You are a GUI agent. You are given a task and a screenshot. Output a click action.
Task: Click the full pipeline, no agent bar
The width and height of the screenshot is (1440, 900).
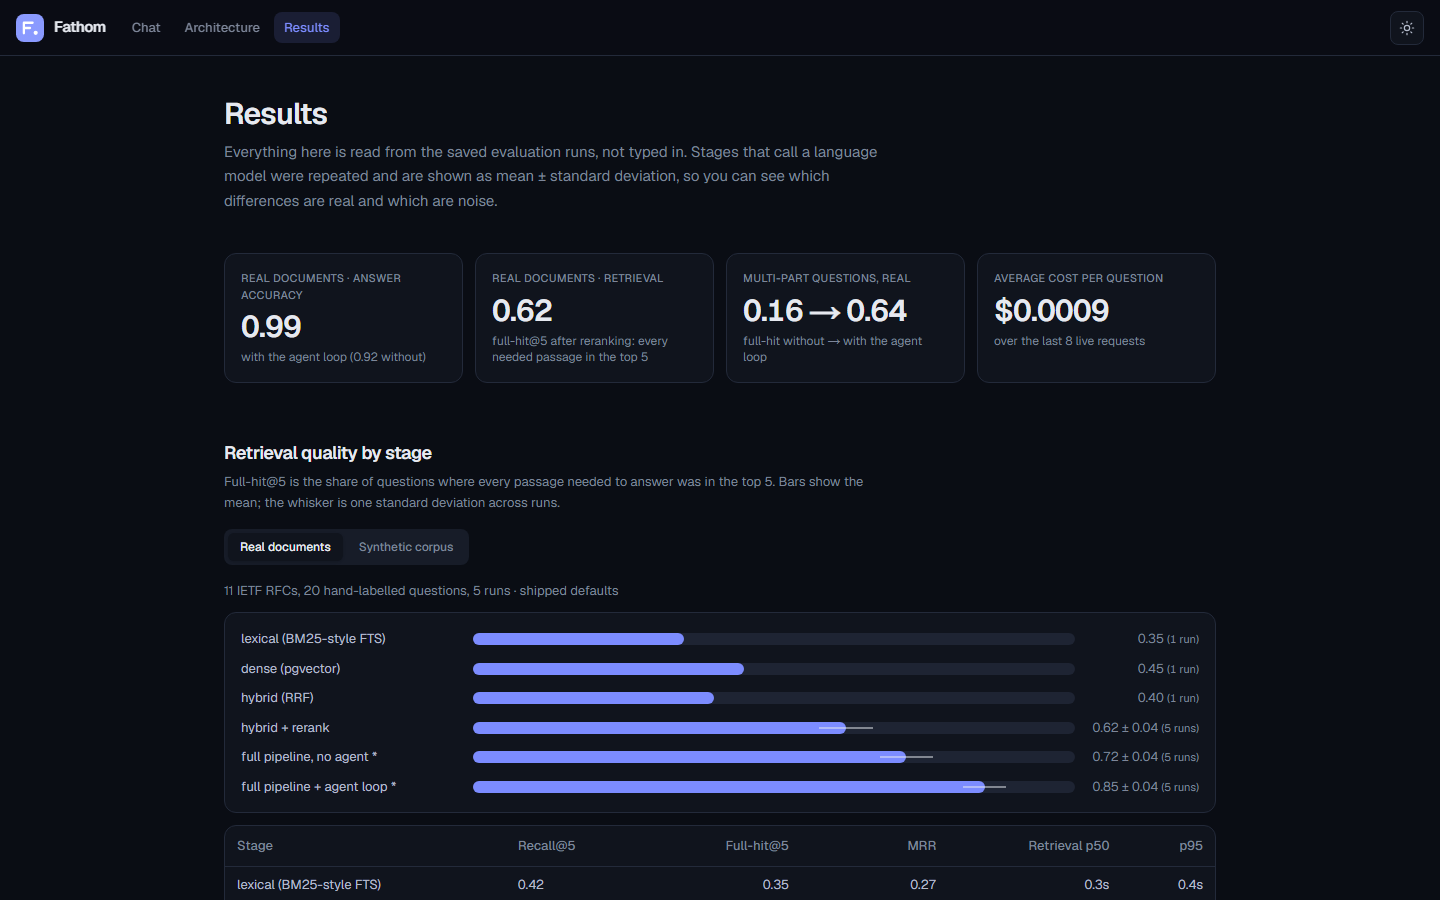click(x=774, y=757)
